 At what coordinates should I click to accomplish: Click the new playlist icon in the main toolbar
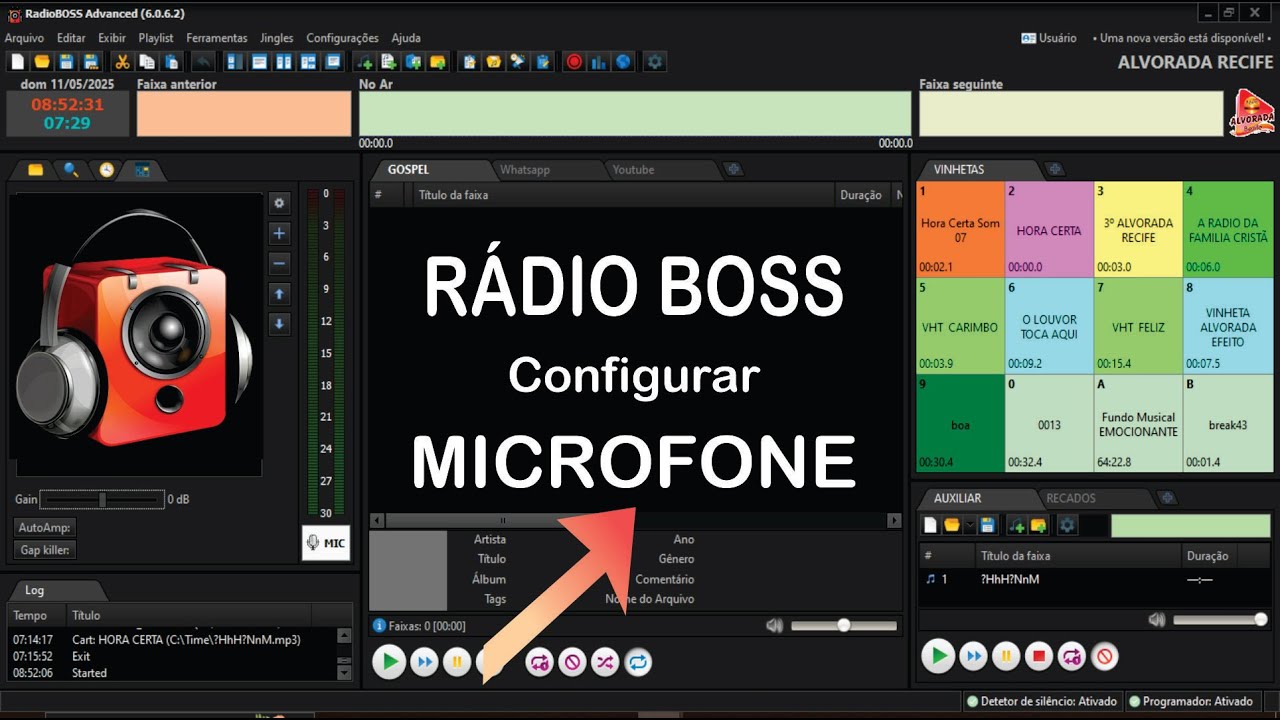coord(18,62)
